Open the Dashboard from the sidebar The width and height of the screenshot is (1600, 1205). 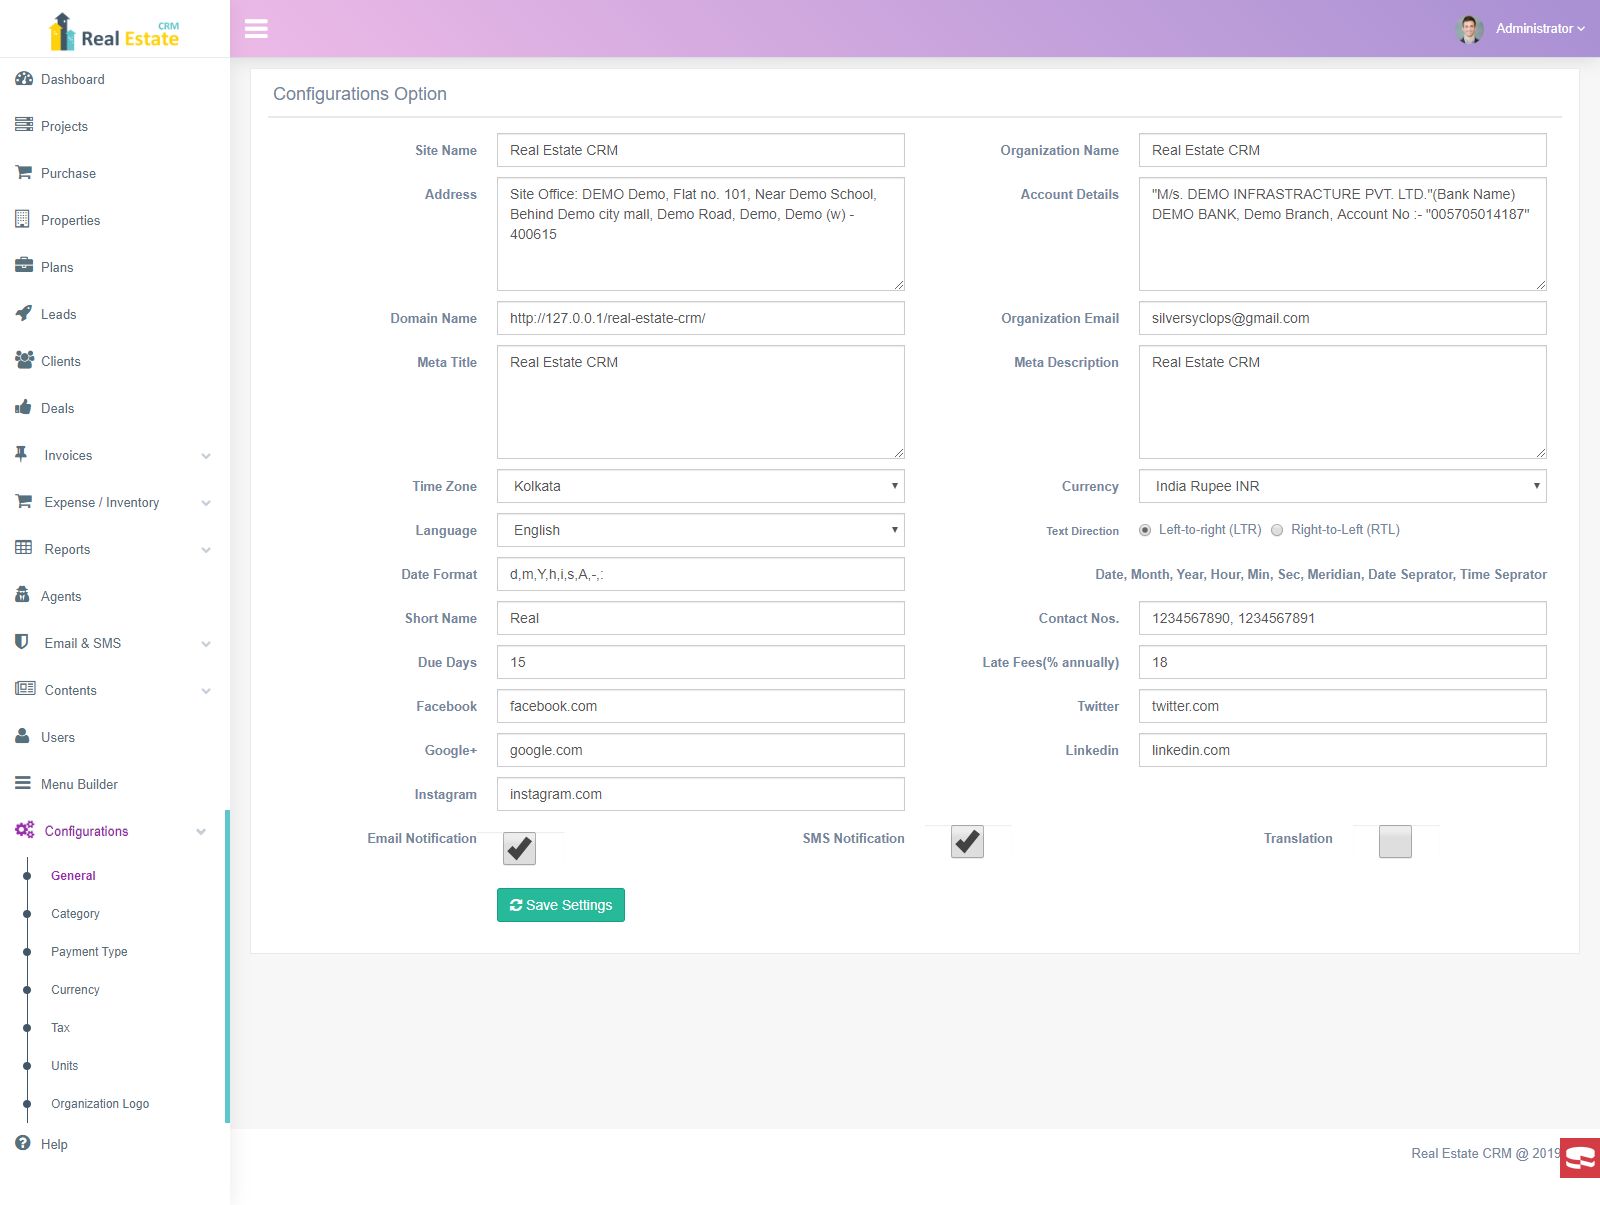point(72,79)
